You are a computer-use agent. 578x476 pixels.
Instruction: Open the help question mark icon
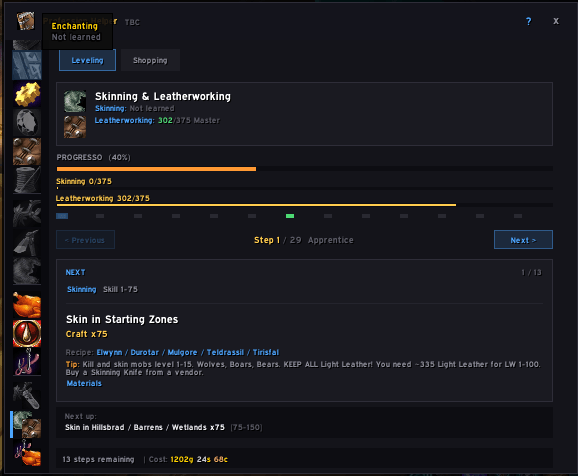pyautogui.click(x=529, y=21)
